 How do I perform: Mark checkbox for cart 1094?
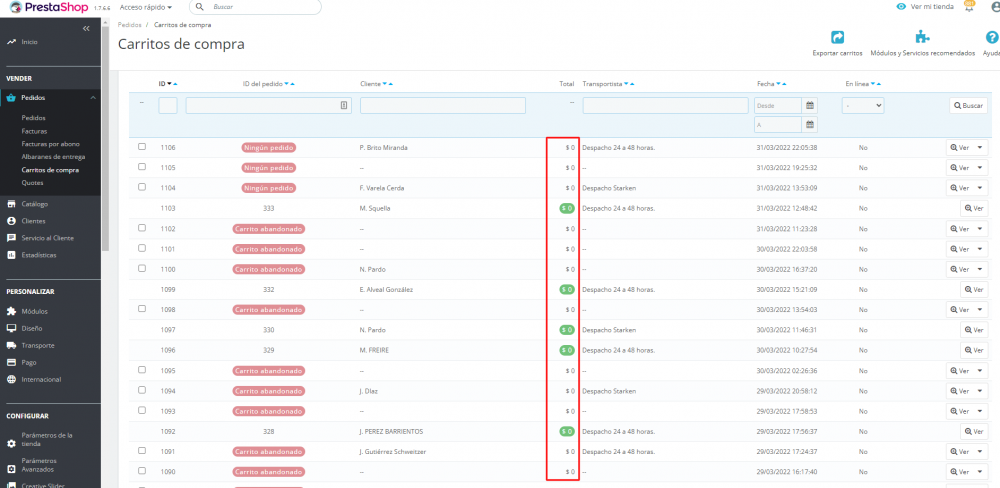point(142,390)
